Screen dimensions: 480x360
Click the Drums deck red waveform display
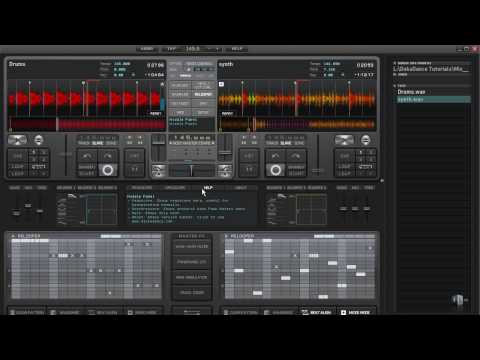click(87, 99)
